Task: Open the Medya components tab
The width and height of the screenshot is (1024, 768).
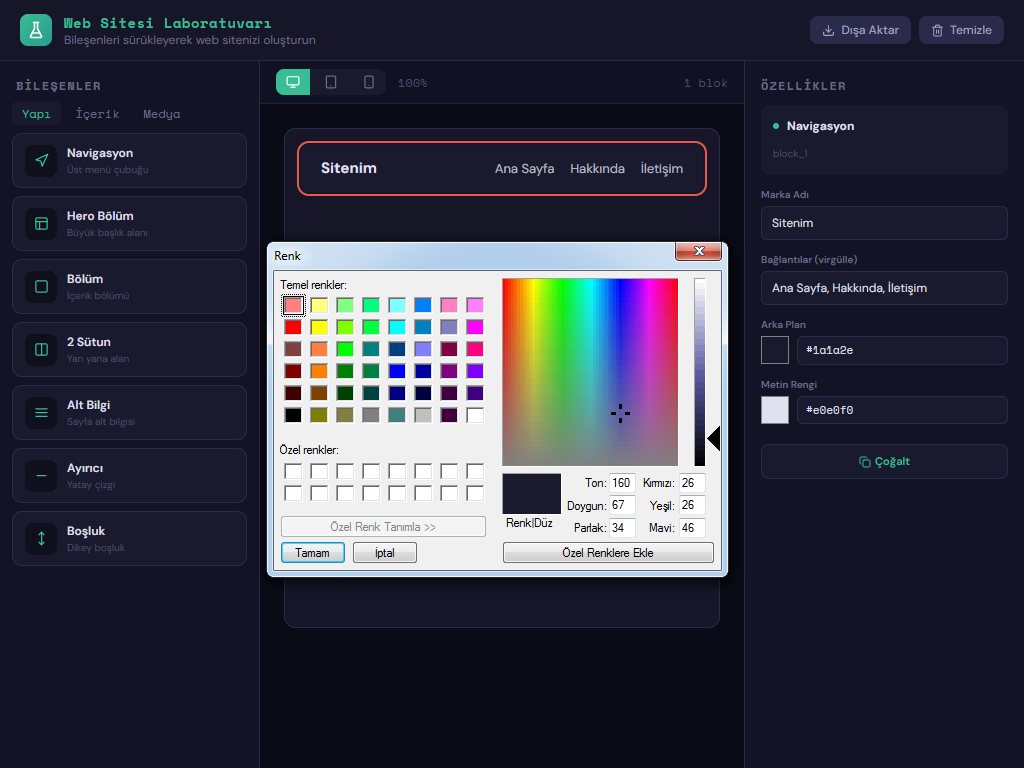Action: pyautogui.click(x=161, y=114)
